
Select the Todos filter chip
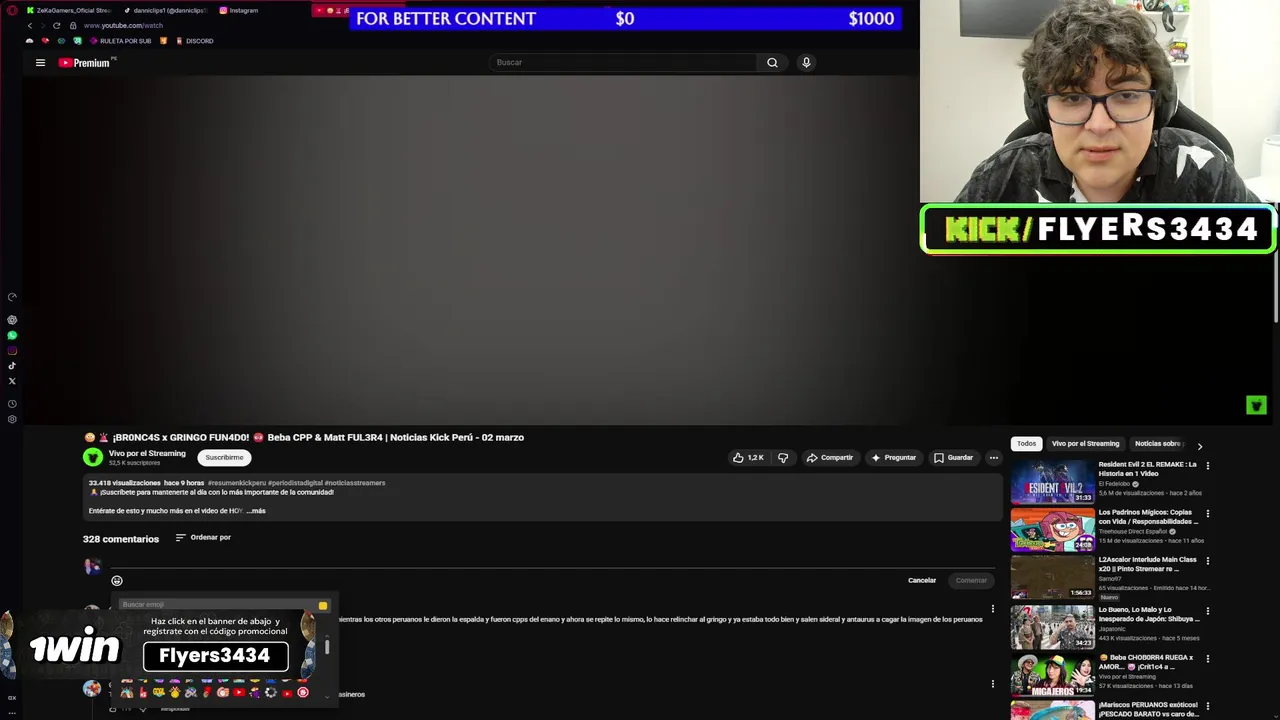(x=1027, y=444)
